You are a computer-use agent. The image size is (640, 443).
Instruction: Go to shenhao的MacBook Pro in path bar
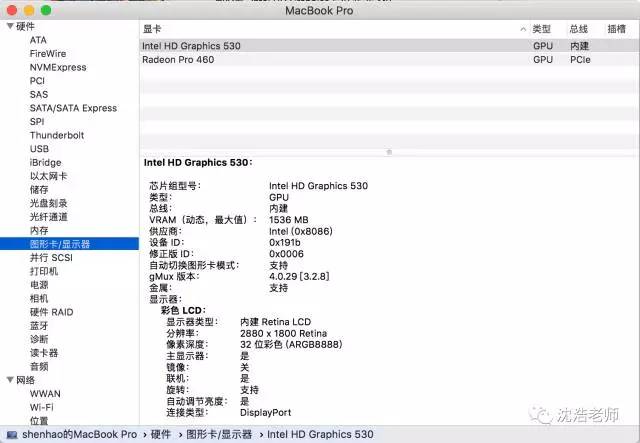80,434
